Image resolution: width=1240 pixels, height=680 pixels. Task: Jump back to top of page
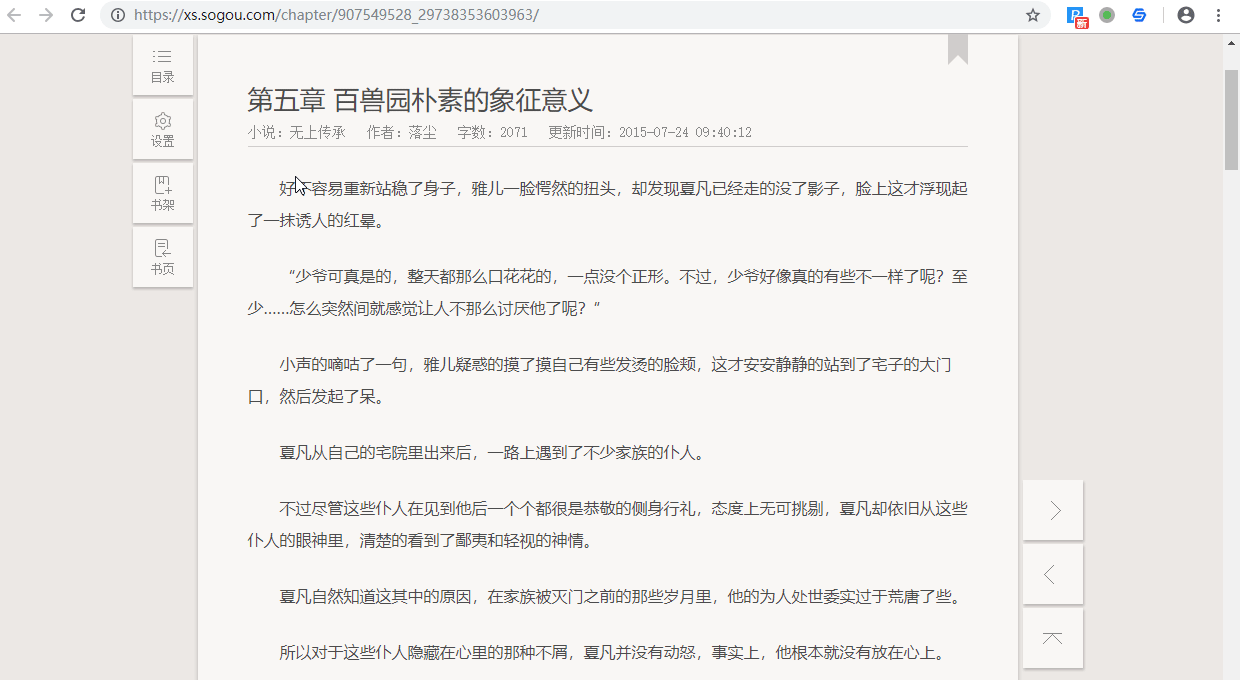click(1053, 639)
